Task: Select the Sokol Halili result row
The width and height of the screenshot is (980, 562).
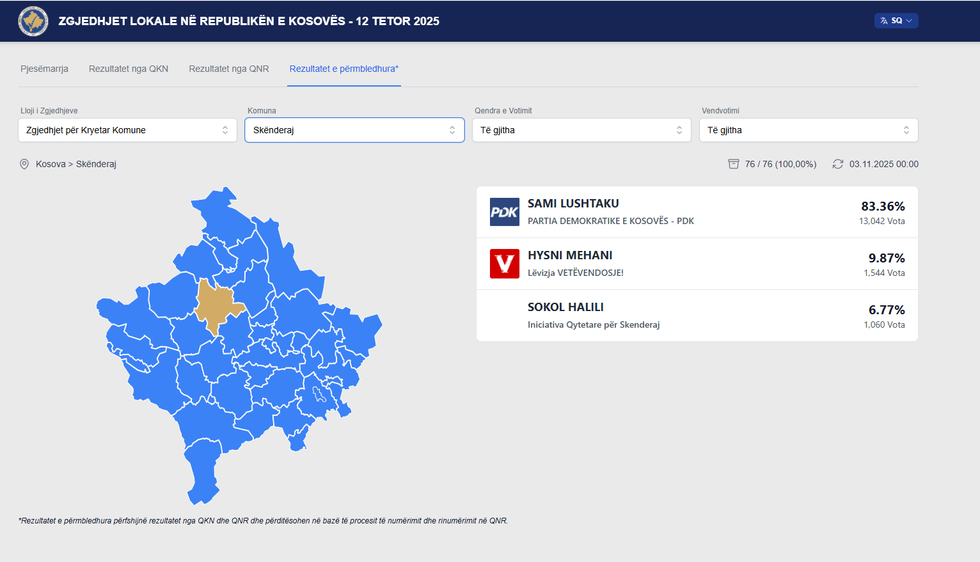Action: pyautogui.click(x=696, y=316)
